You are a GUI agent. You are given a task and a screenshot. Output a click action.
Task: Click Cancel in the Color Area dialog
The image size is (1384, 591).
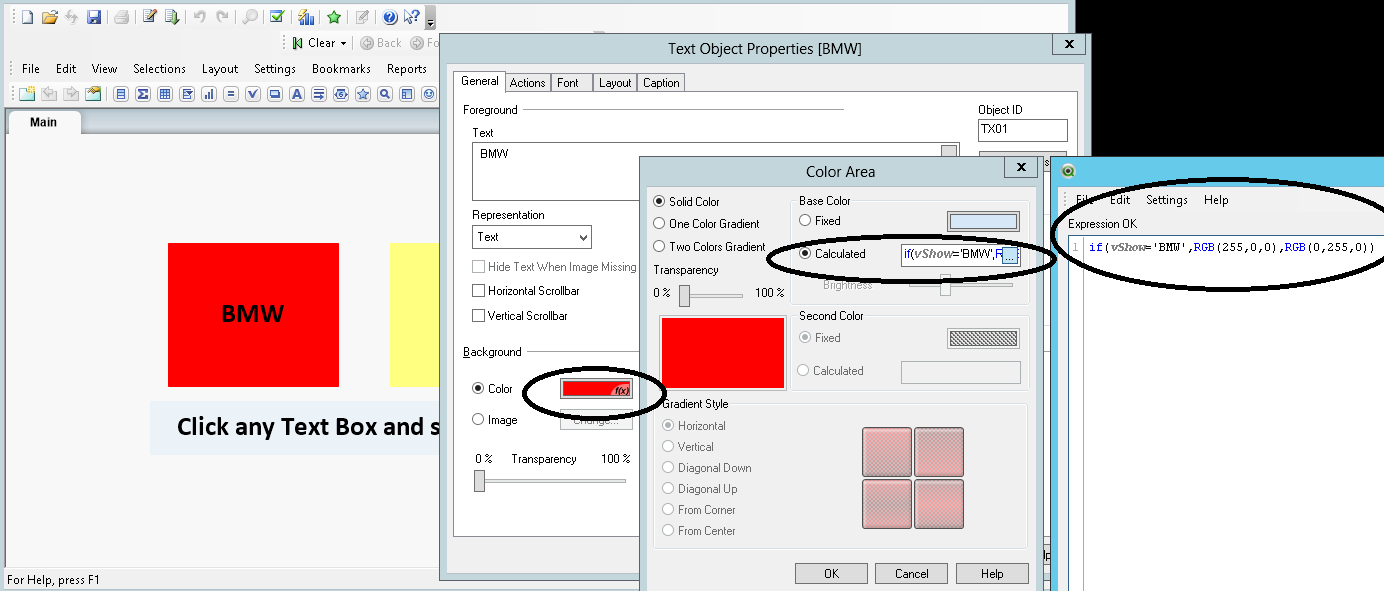[x=911, y=574]
